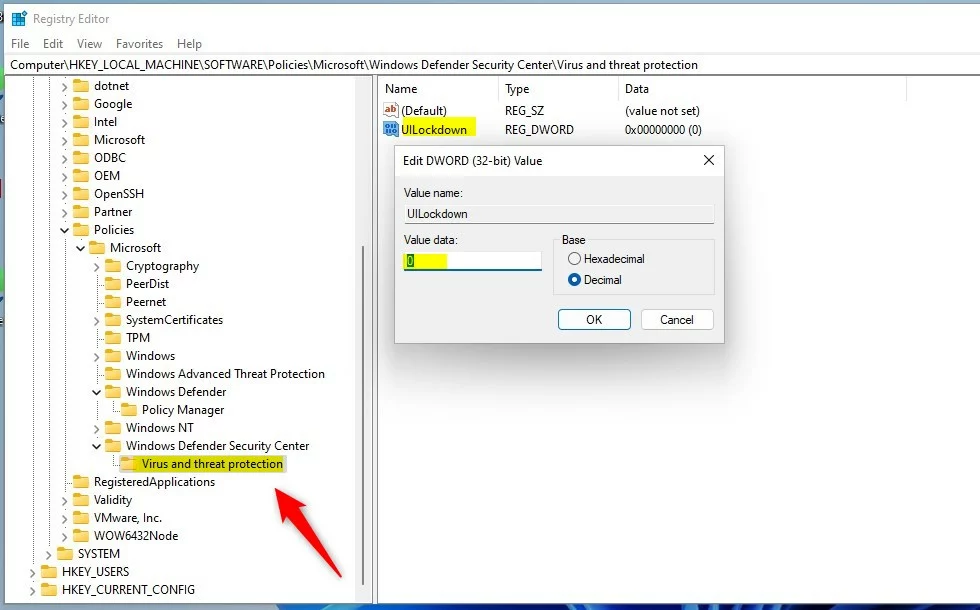This screenshot has width=980, height=610.
Task: Expand the SYSTEM key
Action: (x=49, y=554)
